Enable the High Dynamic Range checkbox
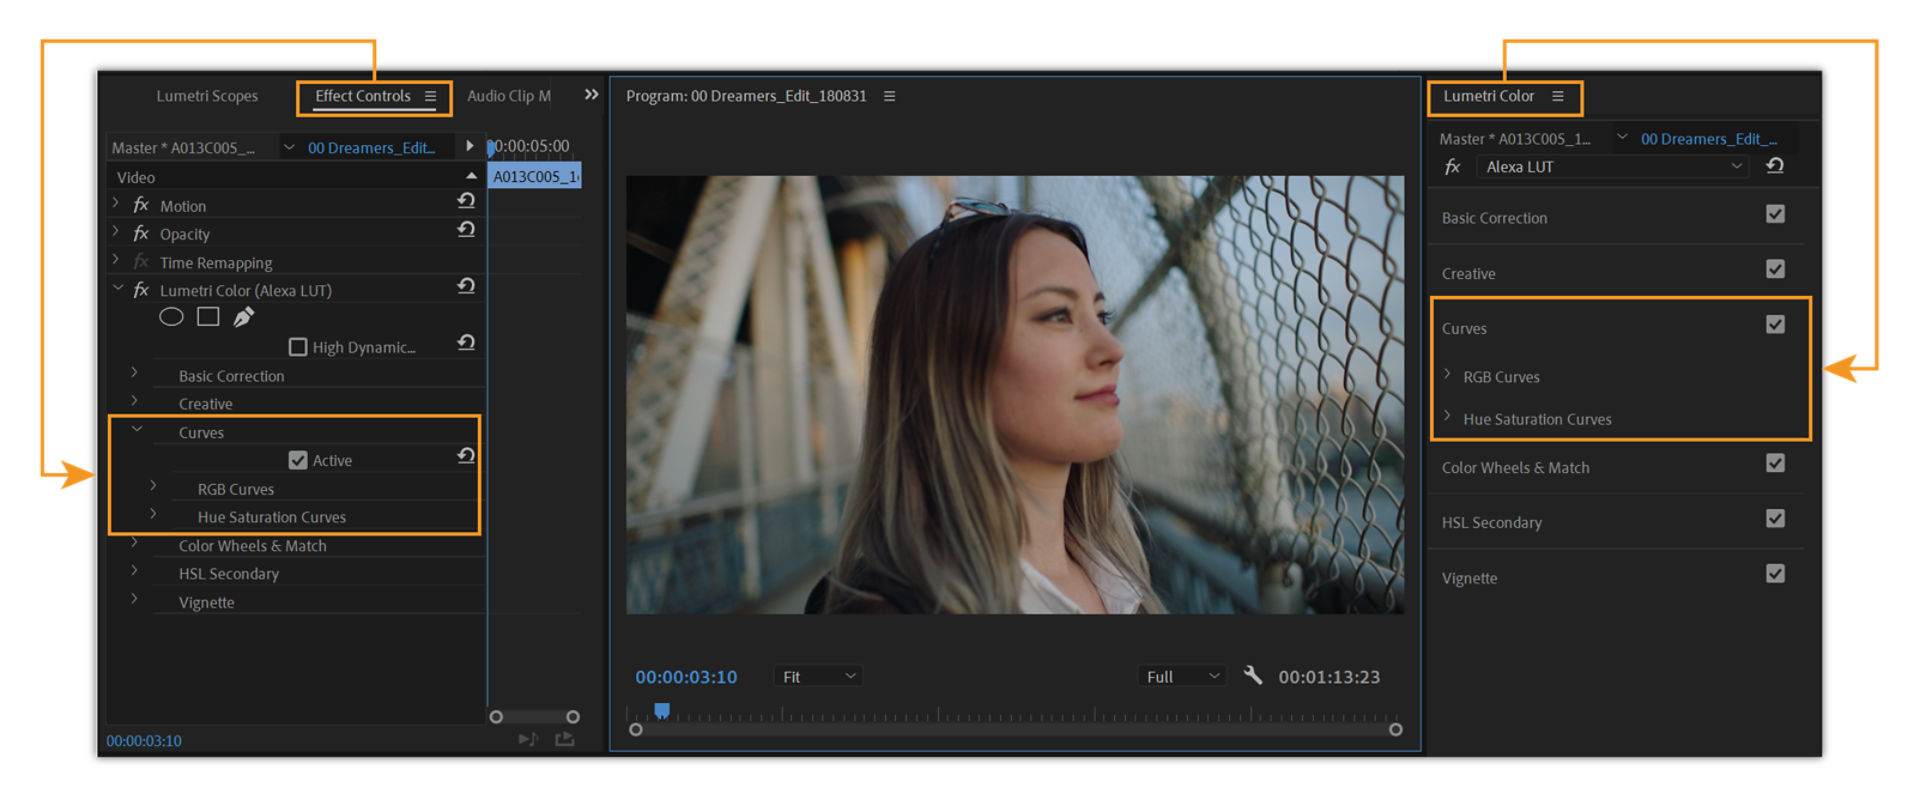 (298, 347)
